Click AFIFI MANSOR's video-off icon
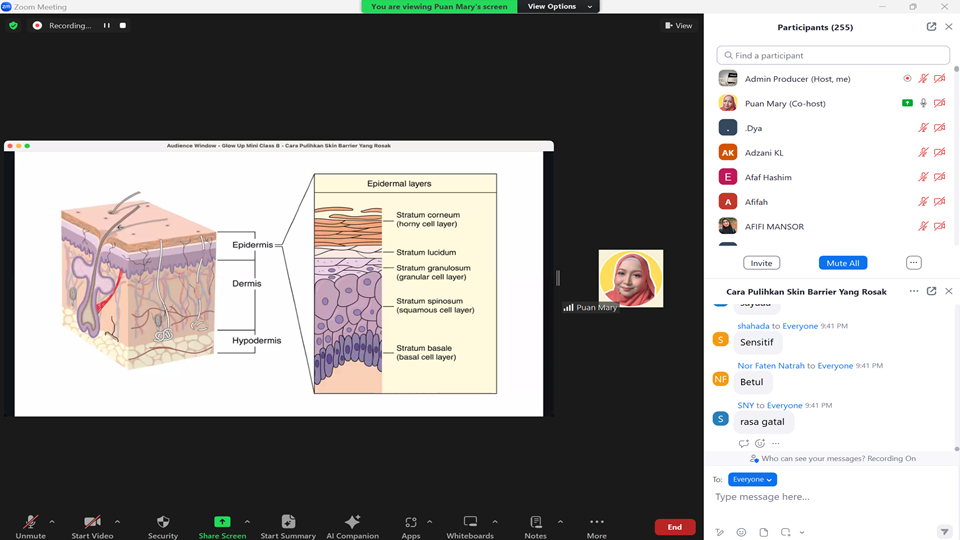The height and width of the screenshot is (540, 960). pyautogui.click(x=940, y=226)
